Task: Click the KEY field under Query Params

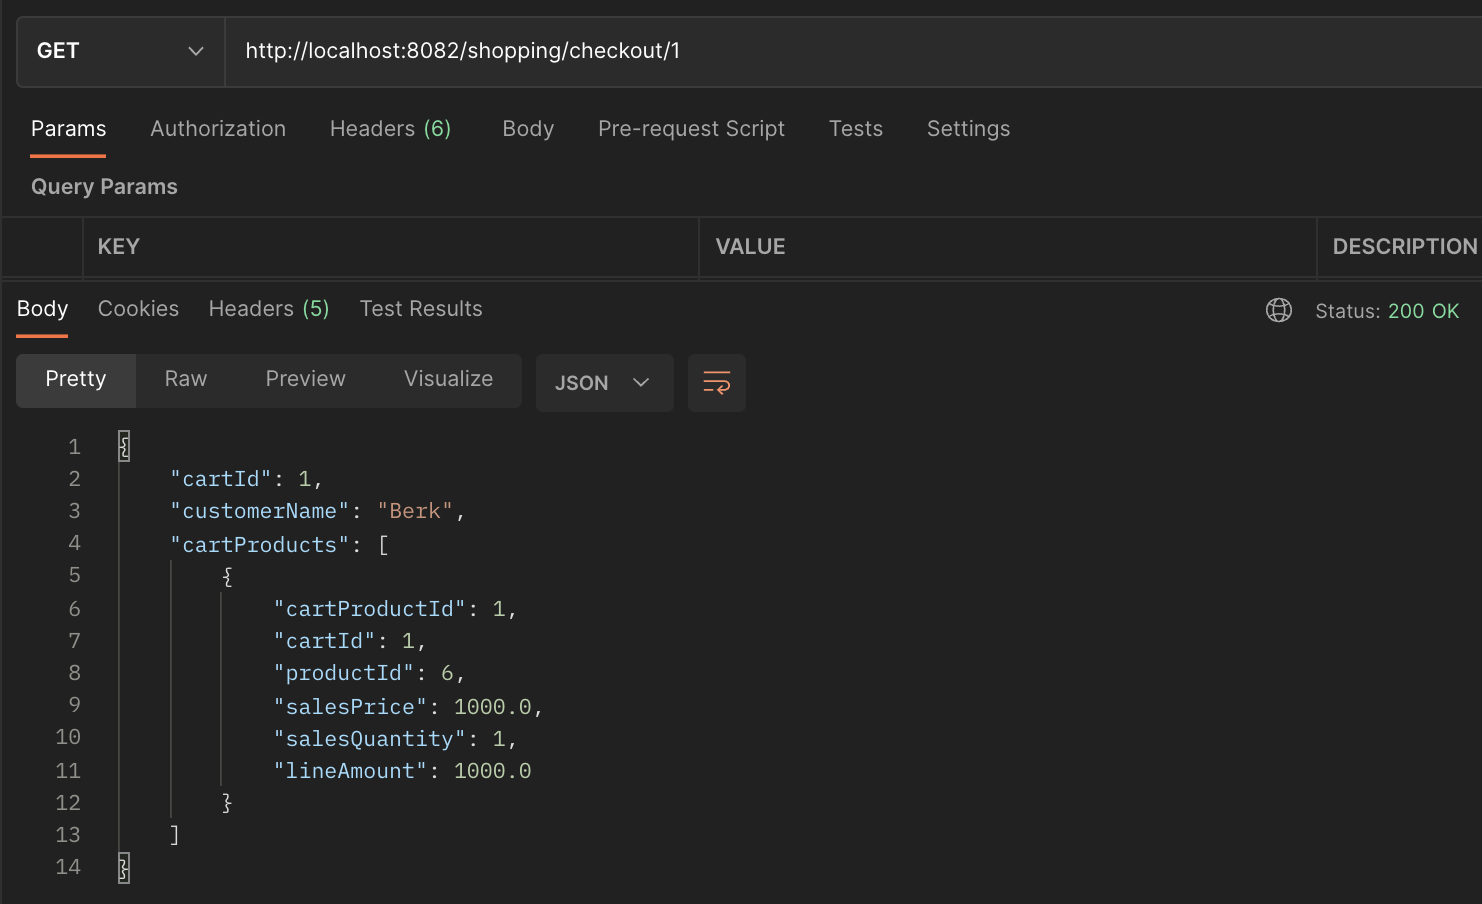Action: point(390,247)
